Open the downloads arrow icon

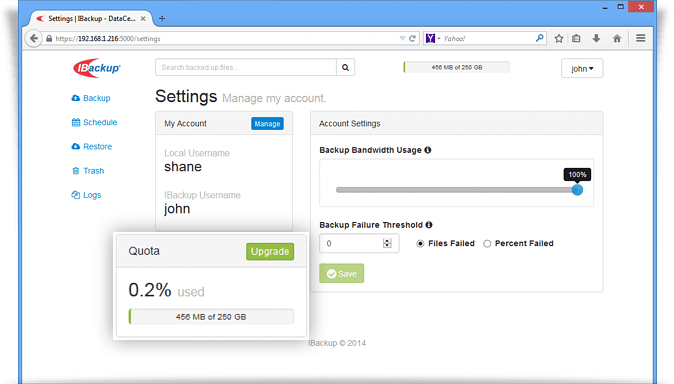pos(596,38)
